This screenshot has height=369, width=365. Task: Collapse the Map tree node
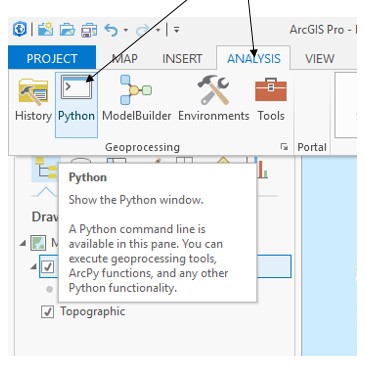pos(23,243)
